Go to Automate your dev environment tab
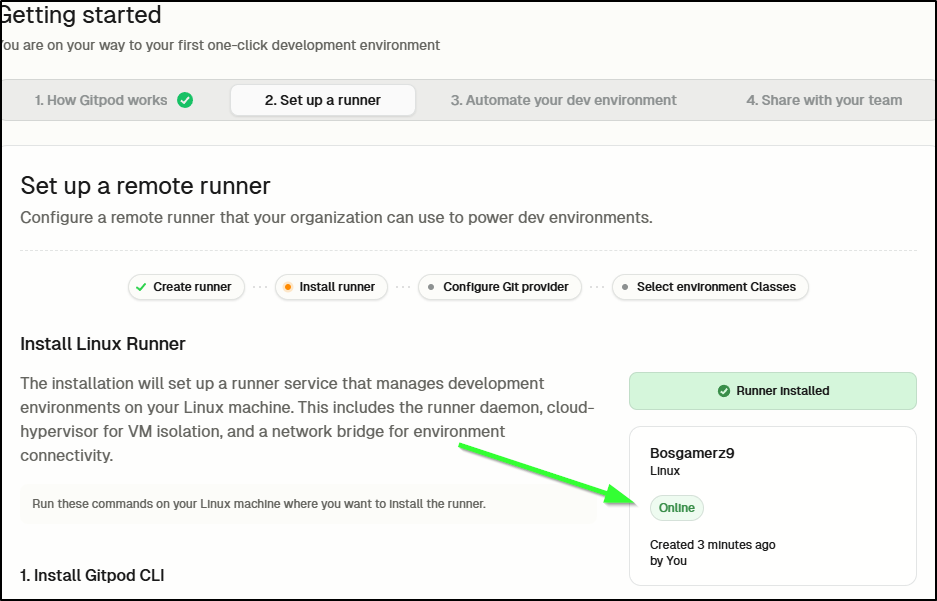Screen dimensions: 937x601 (564, 100)
